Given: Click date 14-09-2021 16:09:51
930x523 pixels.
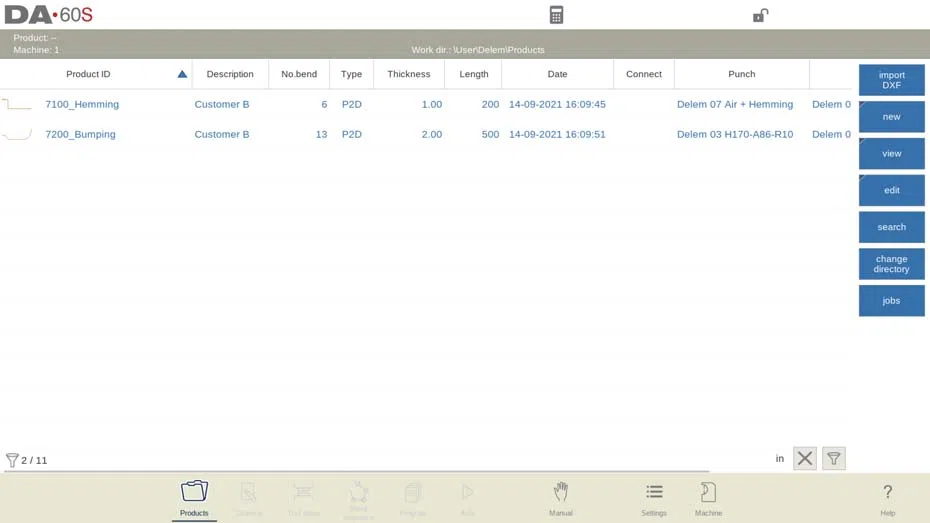Looking at the screenshot, I should coord(557,135).
